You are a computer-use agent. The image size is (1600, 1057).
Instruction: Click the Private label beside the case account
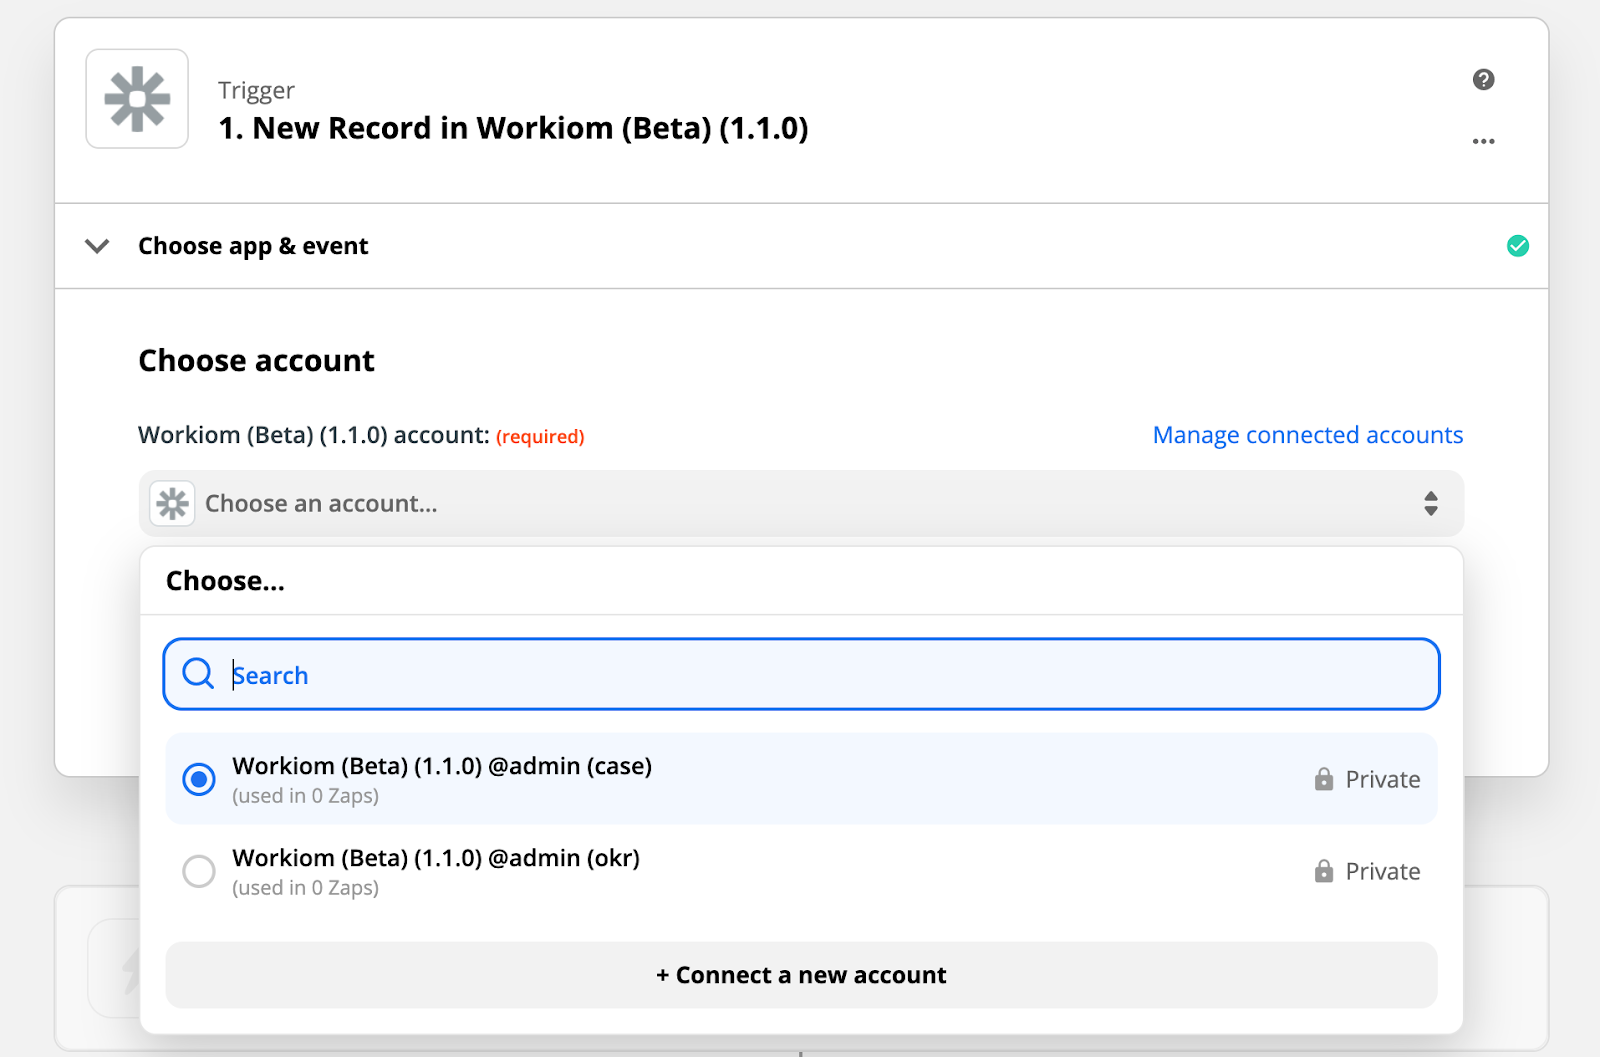(x=1384, y=779)
